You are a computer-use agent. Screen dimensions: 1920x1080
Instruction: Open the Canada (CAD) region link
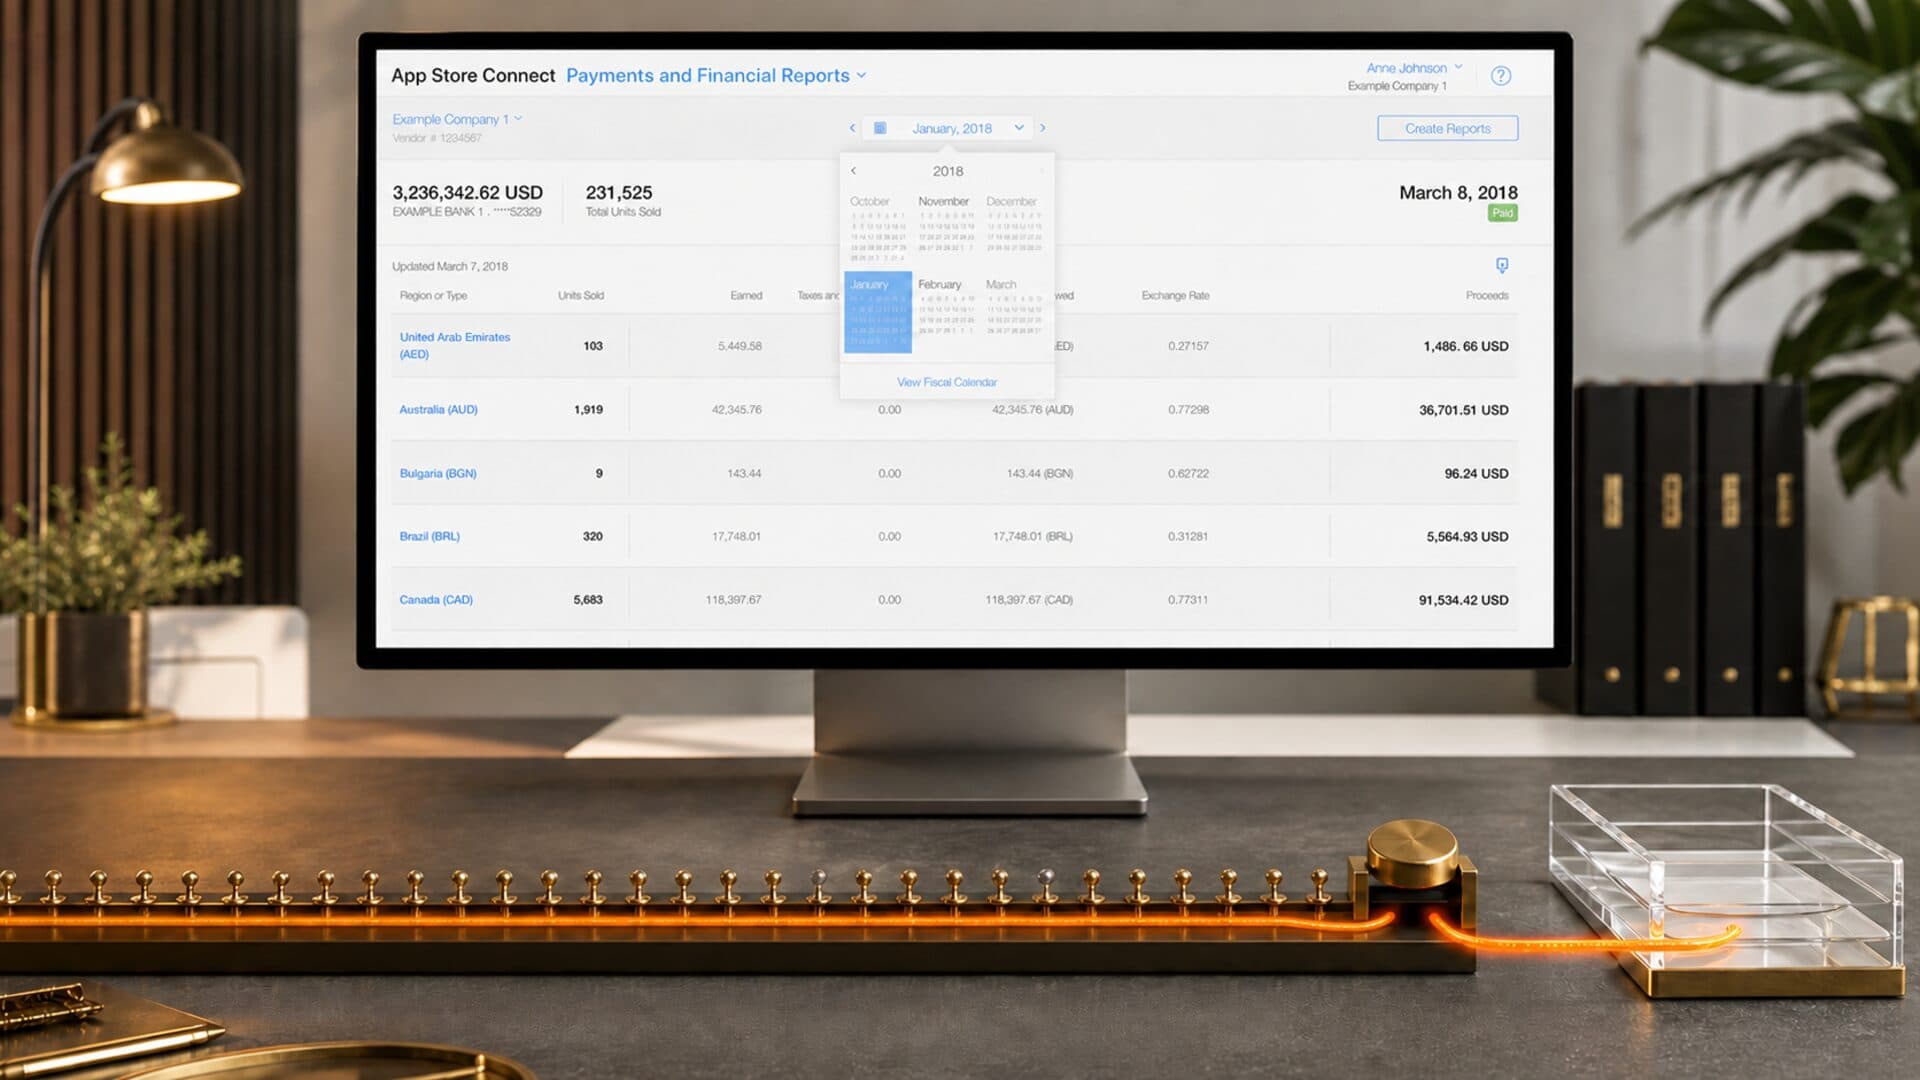[436, 600]
